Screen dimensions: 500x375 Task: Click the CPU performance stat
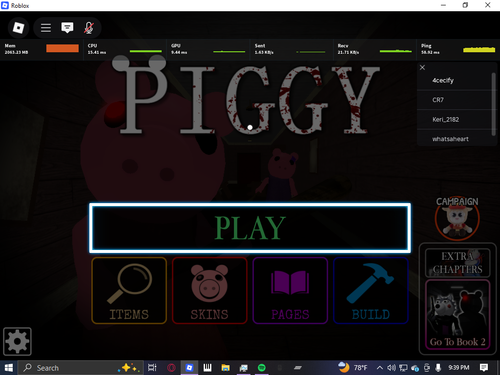tap(125, 49)
